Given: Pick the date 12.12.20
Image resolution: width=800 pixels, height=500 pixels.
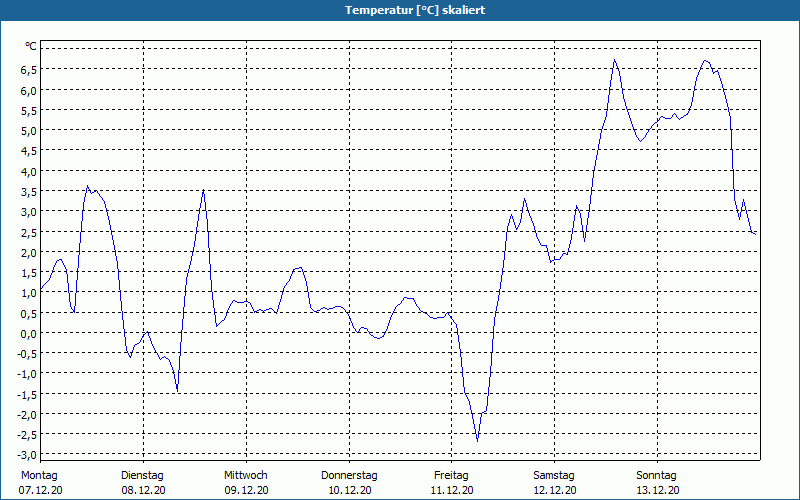Looking at the screenshot, I should pyautogui.click(x=555, y=490).
